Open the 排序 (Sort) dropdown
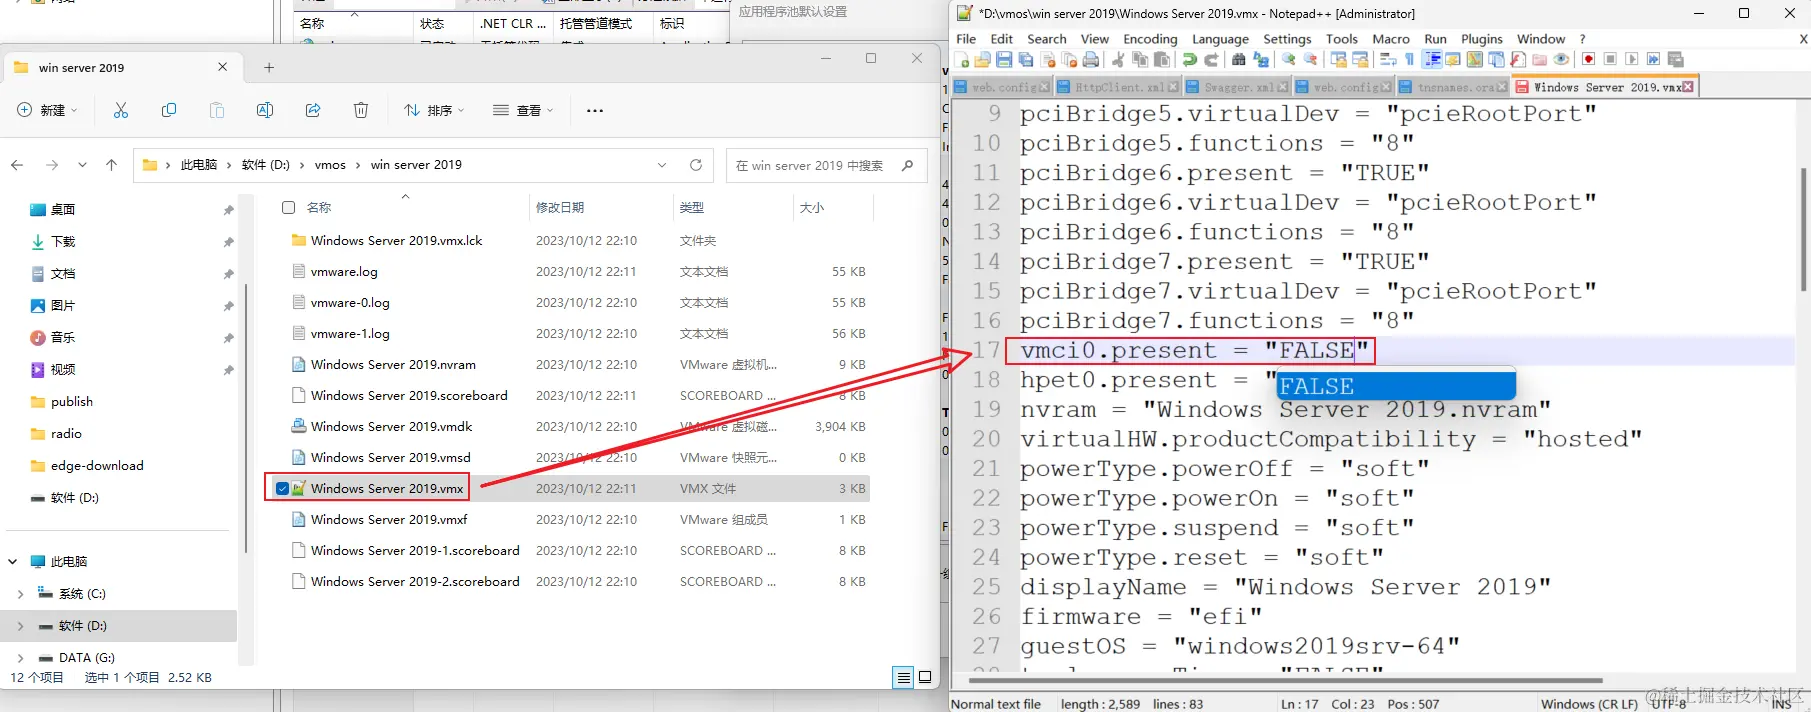Screen dimensions: 1811x712 tap(434, 110)
